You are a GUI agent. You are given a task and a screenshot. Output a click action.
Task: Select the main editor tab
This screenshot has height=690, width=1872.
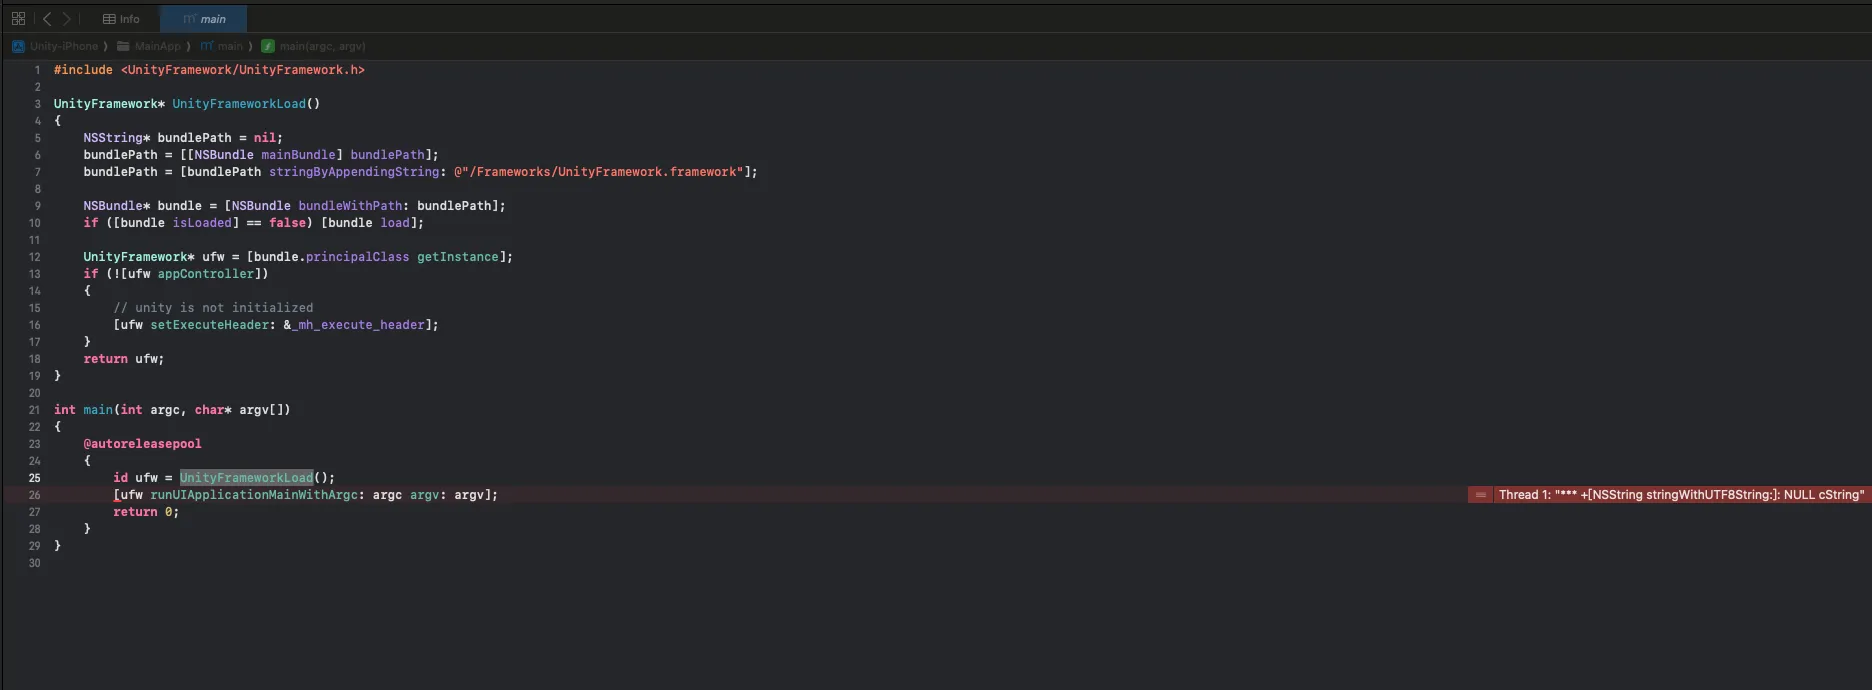(204, 19)
